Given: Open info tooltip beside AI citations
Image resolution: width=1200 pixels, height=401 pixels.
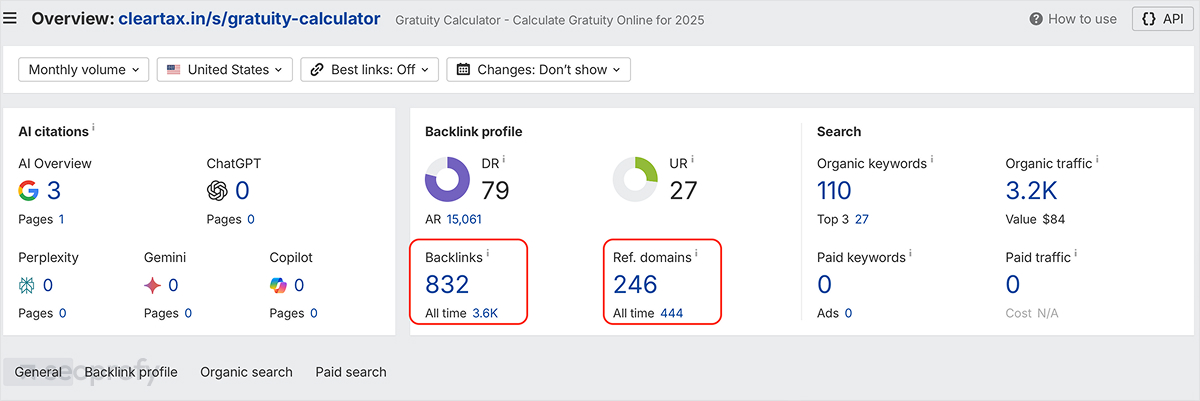Looking at the screenshot, I should click(x=93, y=128).
